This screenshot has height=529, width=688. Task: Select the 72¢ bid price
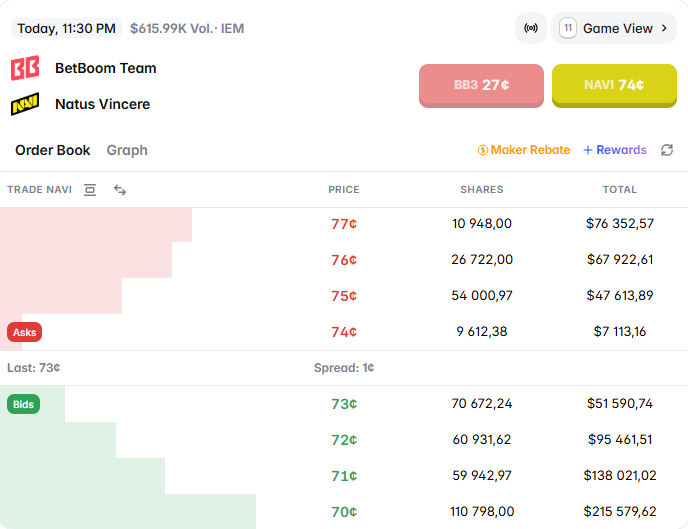(344, 440)
